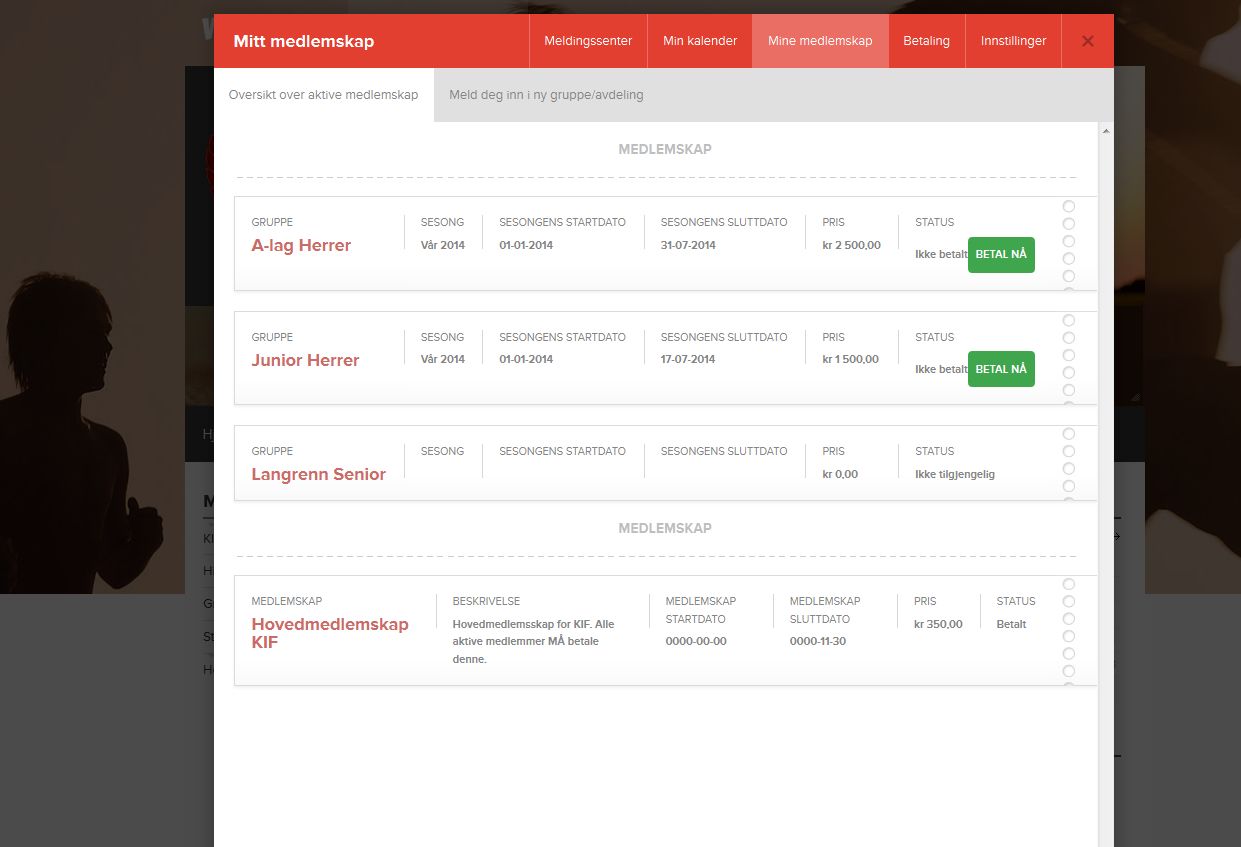This screenshot has width=1241, height=847.
Task: Click the Ikke tilgjengelig status text
Action: click(x=955, y=474)
